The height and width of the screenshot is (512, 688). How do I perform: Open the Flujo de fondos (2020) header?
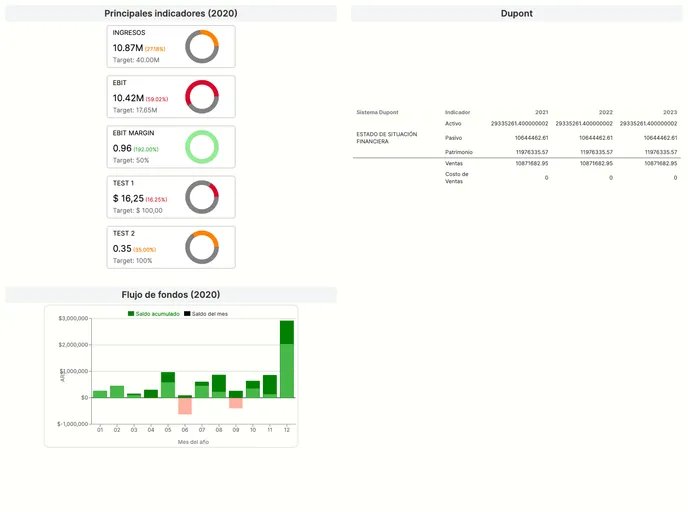171,295
